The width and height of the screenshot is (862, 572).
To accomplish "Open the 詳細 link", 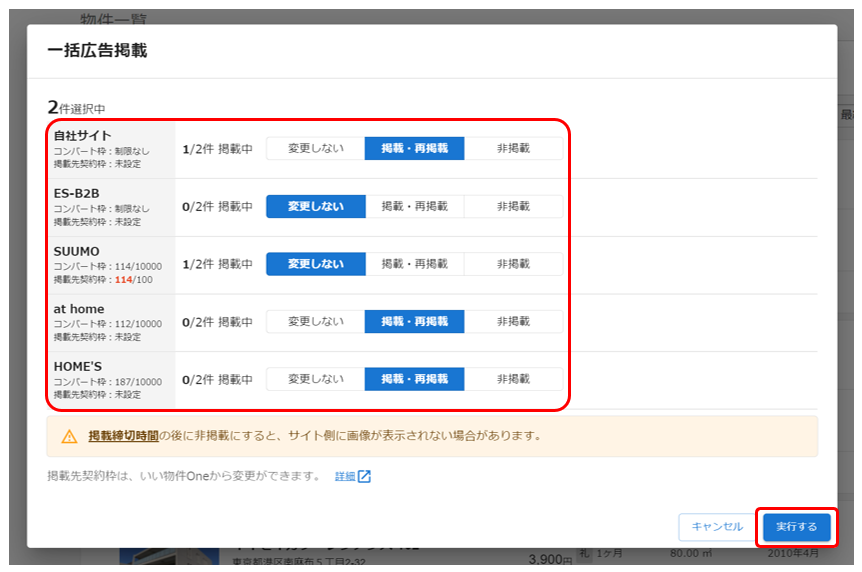I will (x=345, y=476).
